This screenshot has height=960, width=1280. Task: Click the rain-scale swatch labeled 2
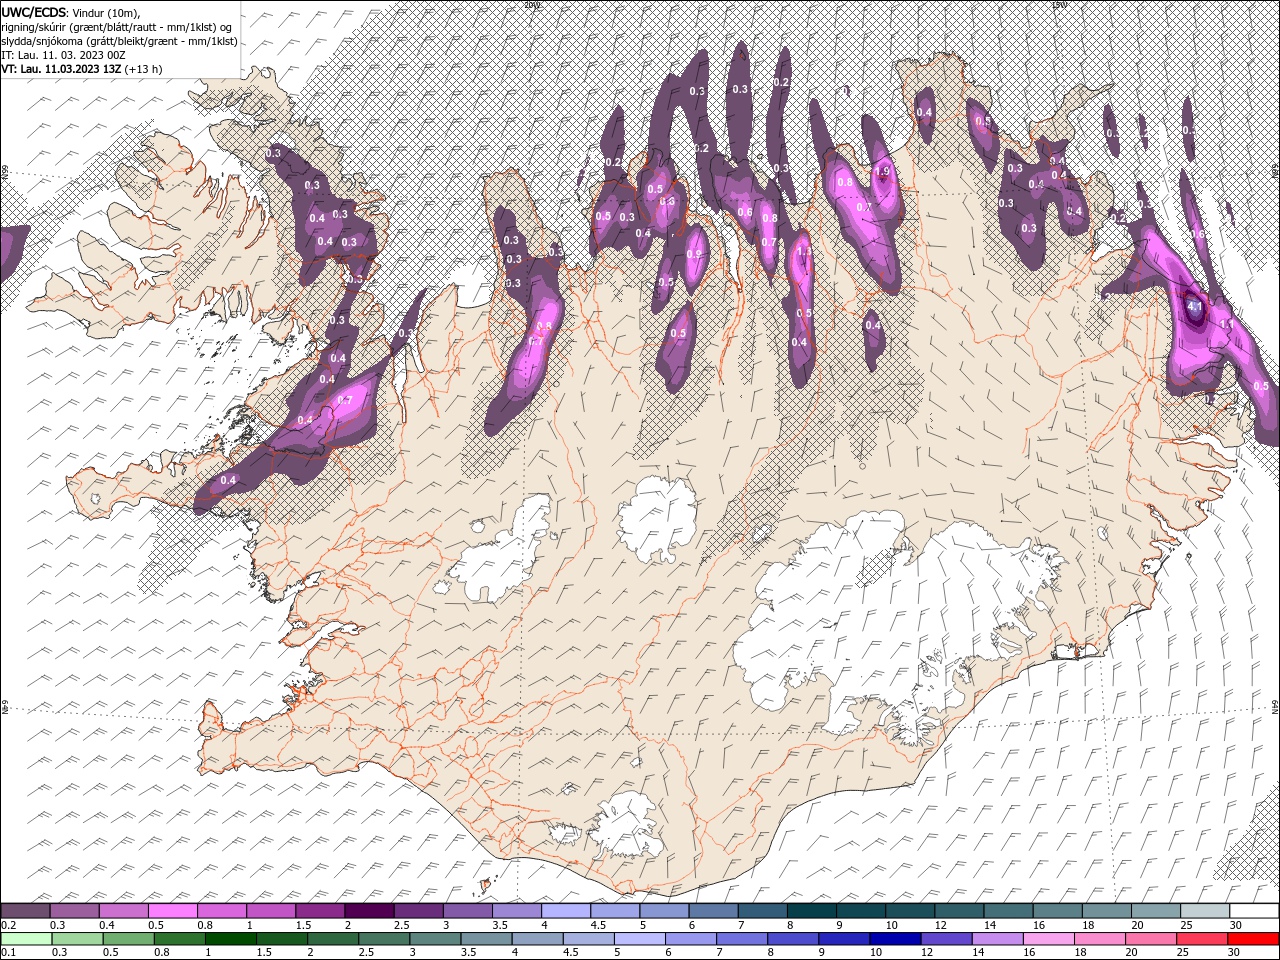coord(332,939)
